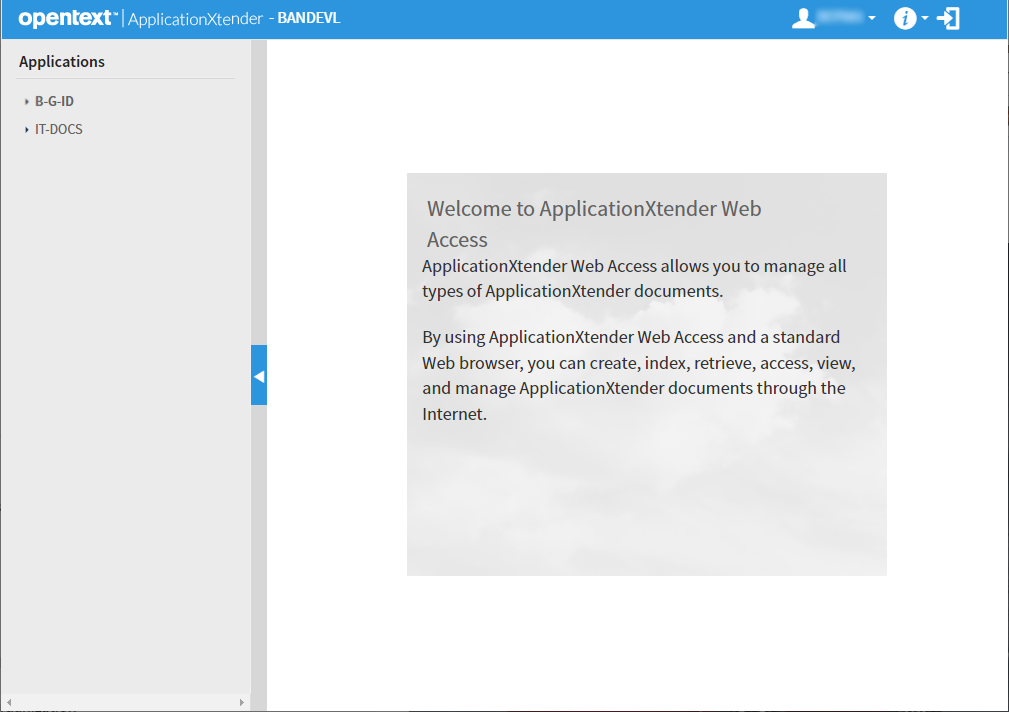
Task: Open the dropdown arrow beside info icon
Action: point(925,19)
